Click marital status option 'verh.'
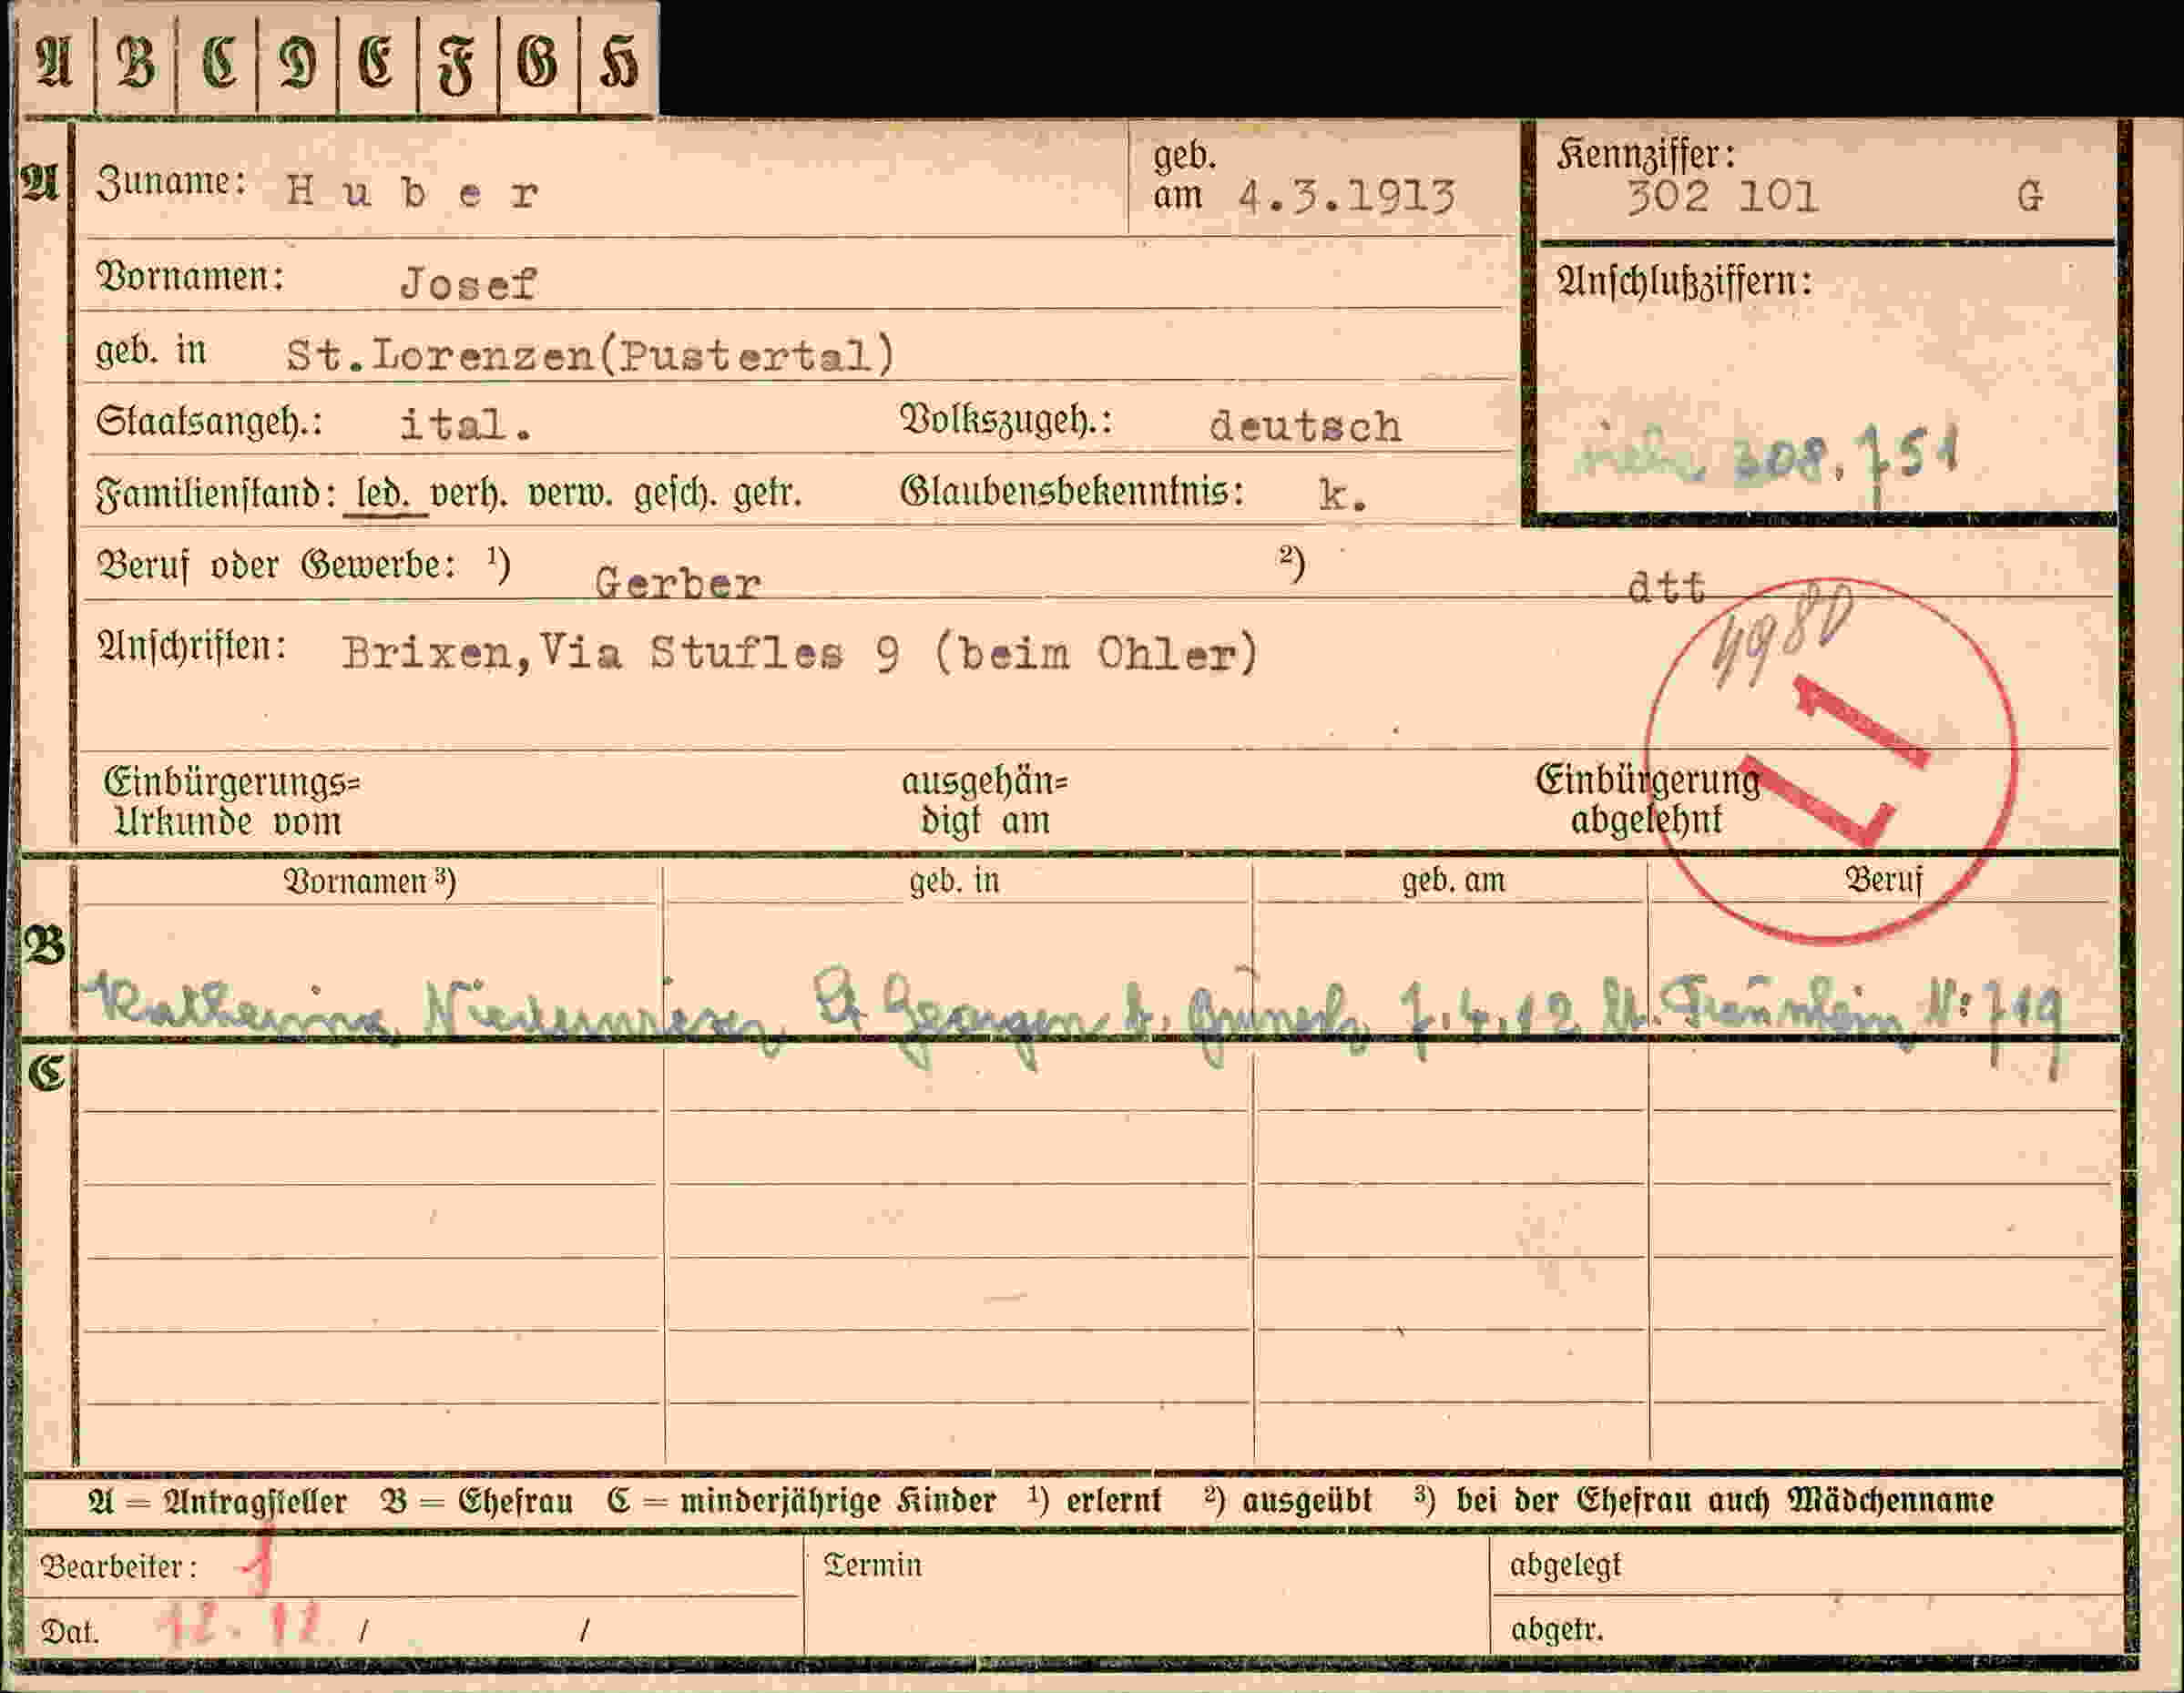 point(467,494)
